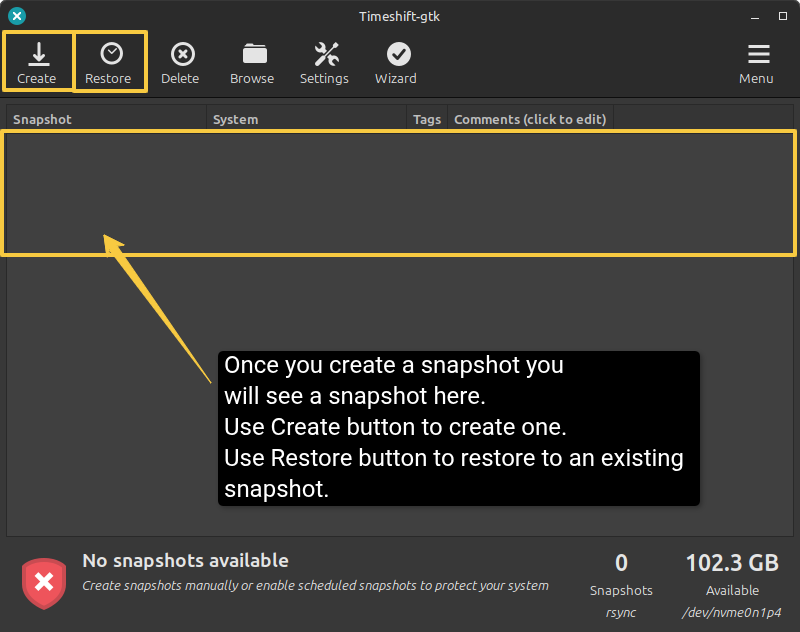Browse snapshot files via Browse icon
The height and width of the screenshot is (632, 800).
(252, 63)
